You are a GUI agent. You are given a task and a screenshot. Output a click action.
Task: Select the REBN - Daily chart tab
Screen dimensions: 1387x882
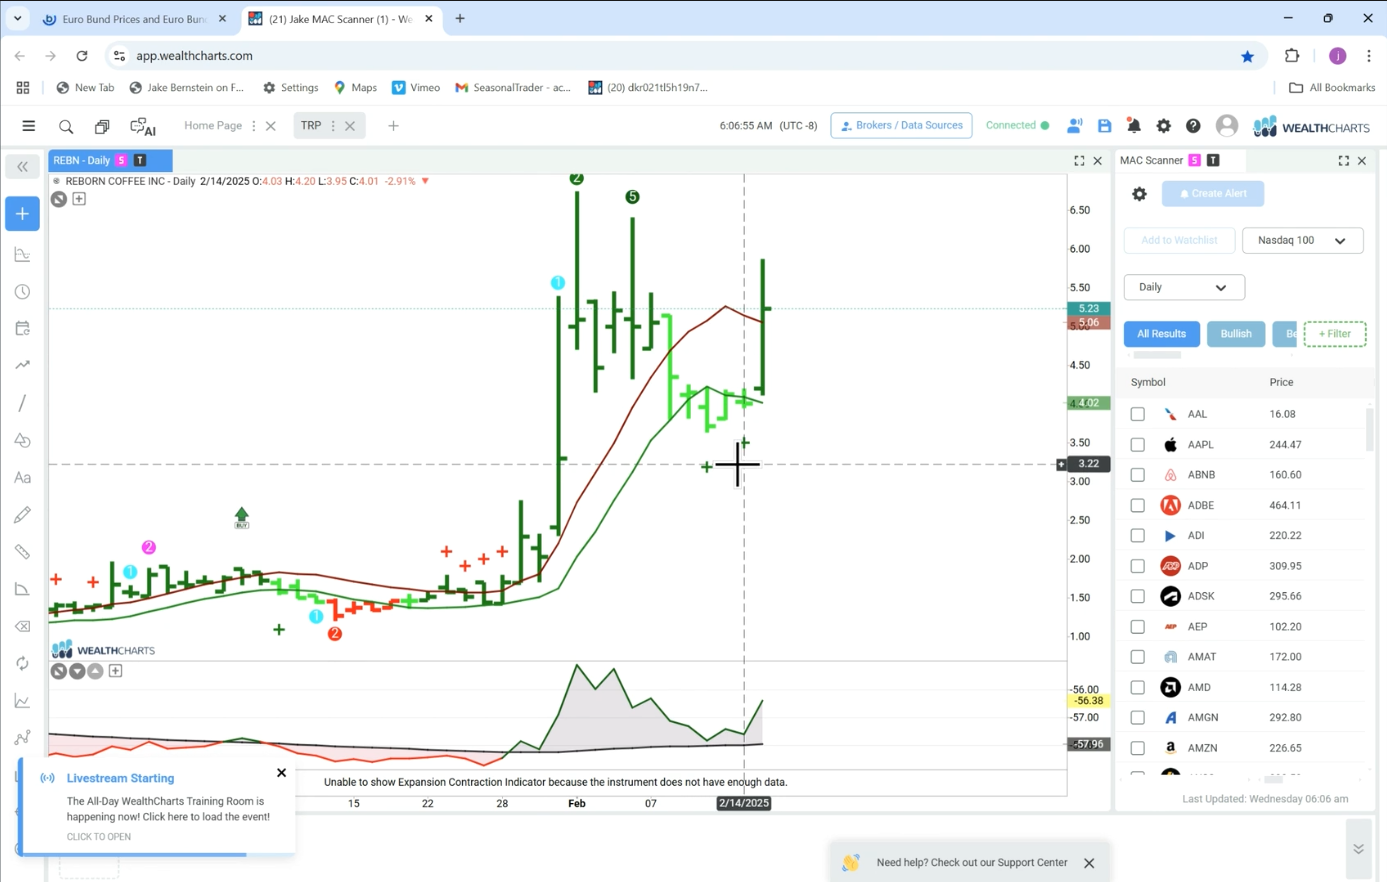(110, 160)
